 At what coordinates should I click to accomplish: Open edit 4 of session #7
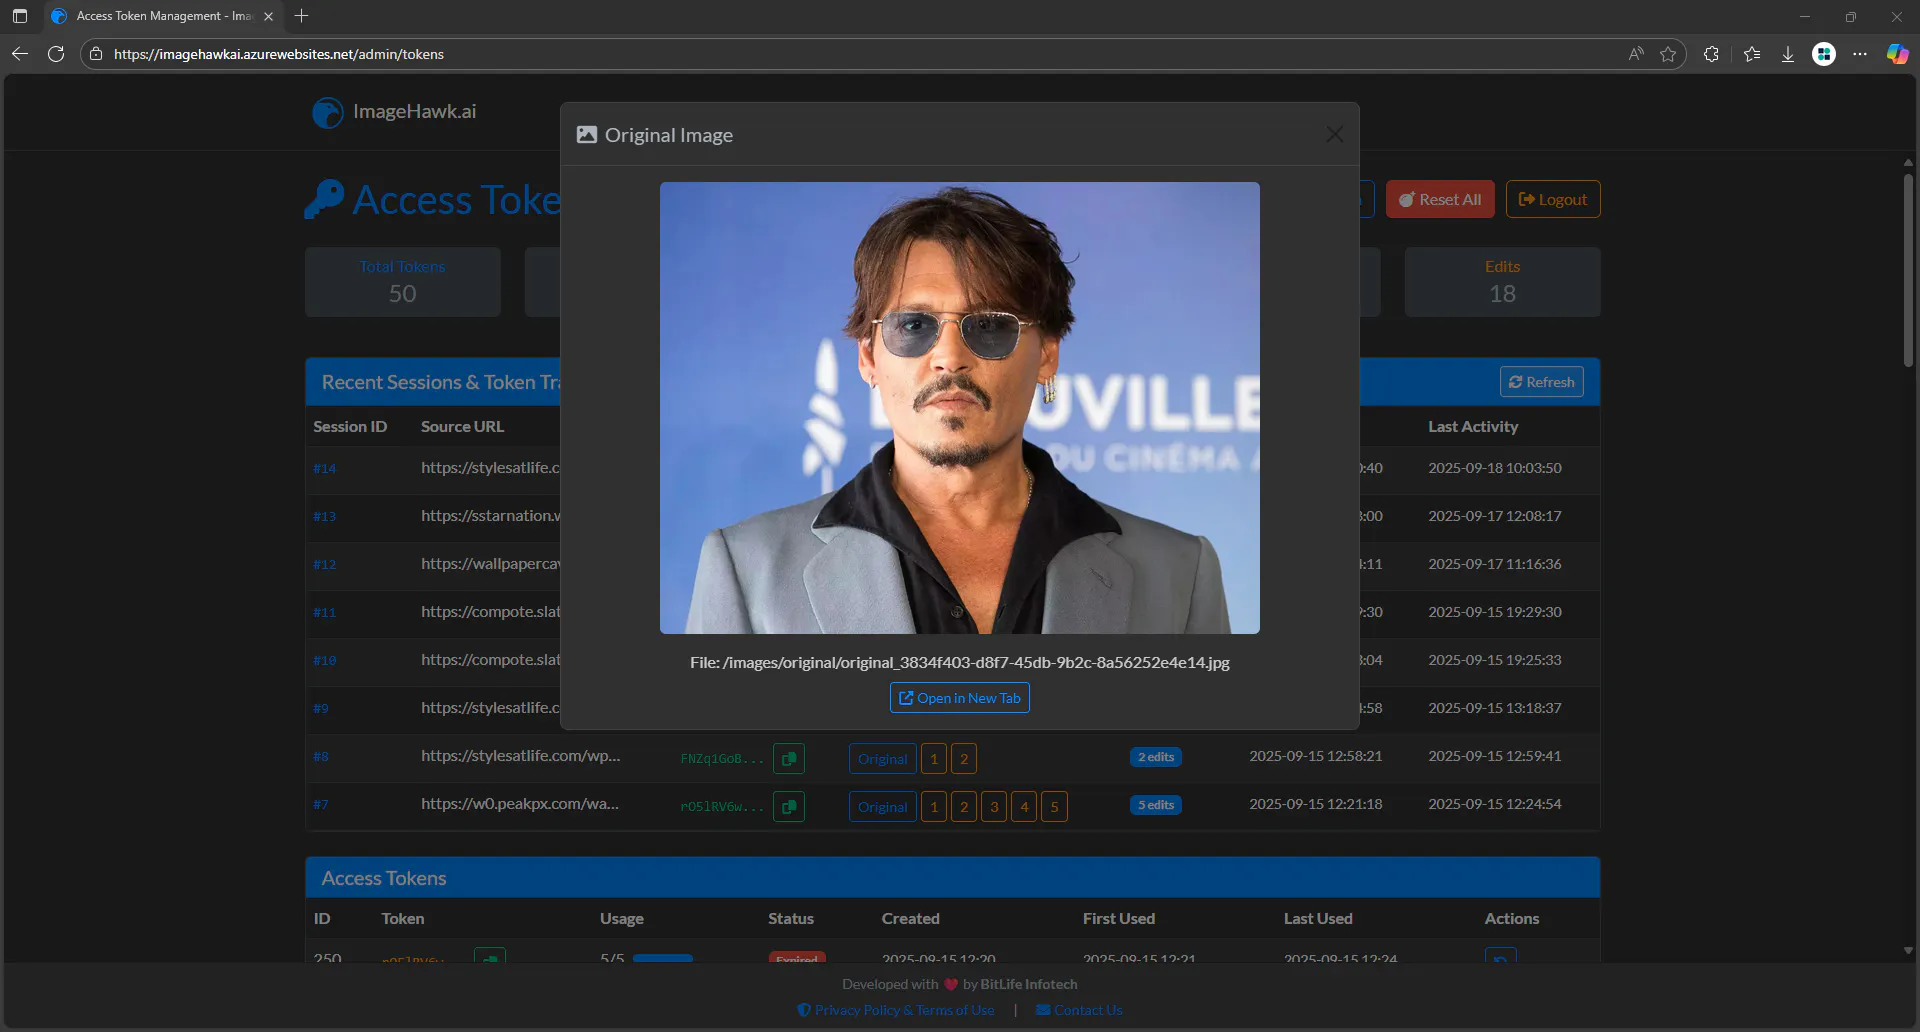tap(1024, 807)
